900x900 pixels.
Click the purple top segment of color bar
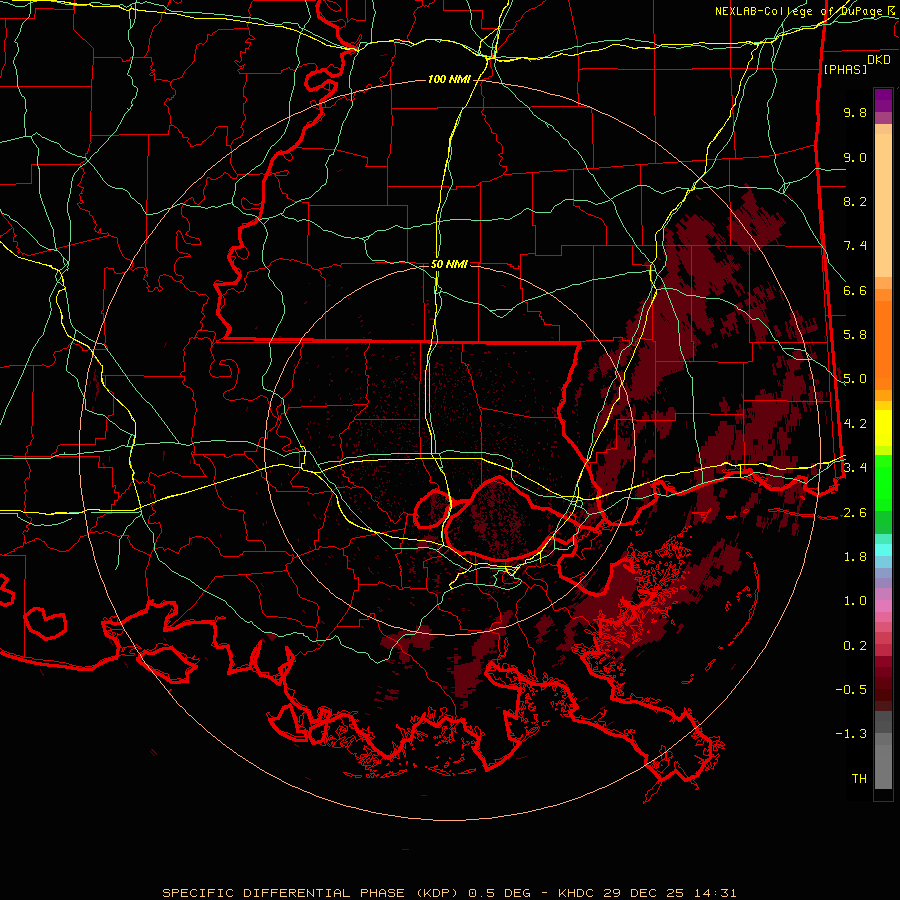coord(883,100)
